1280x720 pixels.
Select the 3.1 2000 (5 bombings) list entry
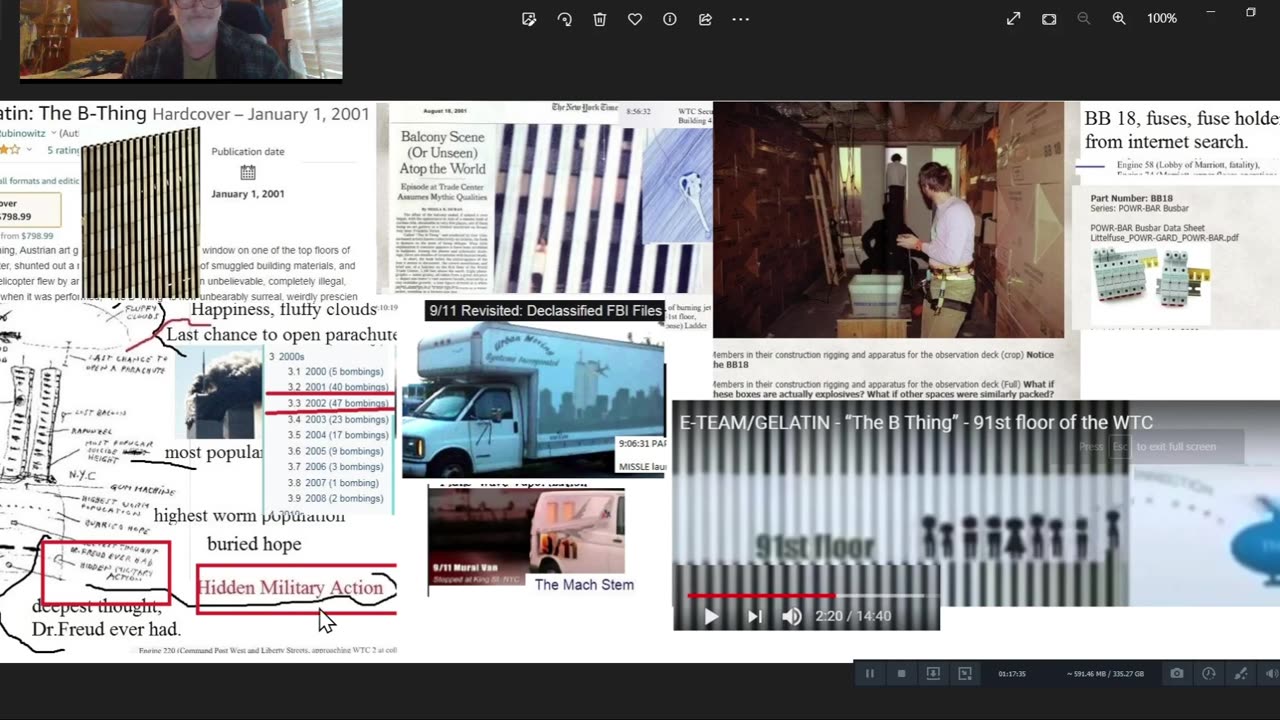[335, 372]
